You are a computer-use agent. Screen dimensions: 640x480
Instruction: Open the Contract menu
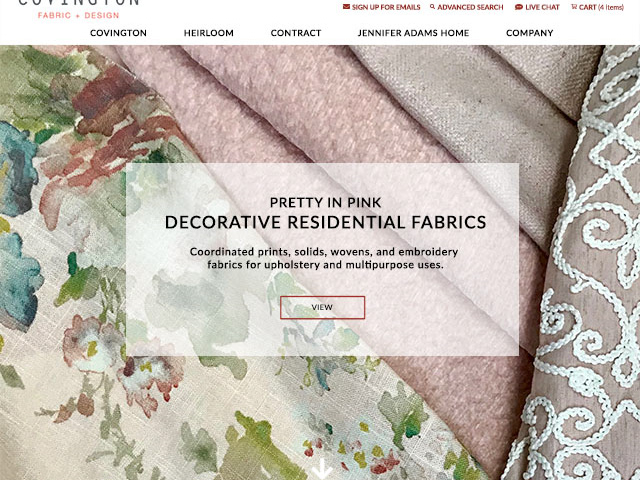pos(296,33)
